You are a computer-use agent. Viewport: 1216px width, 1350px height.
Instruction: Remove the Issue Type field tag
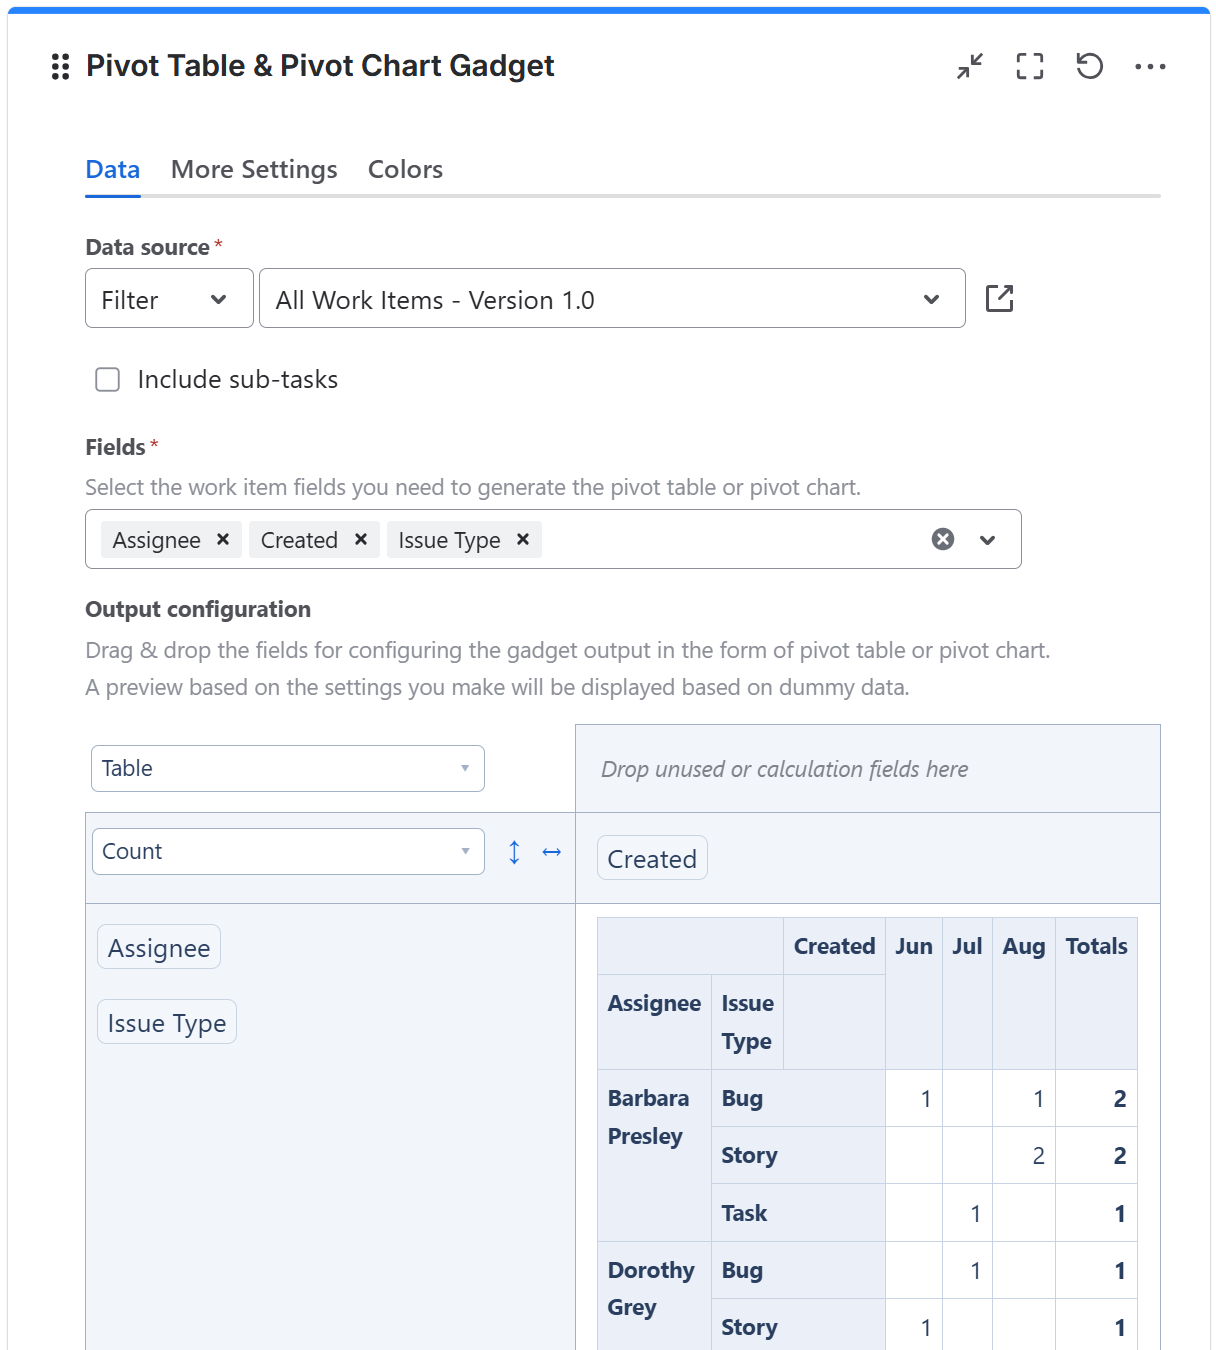523,539
